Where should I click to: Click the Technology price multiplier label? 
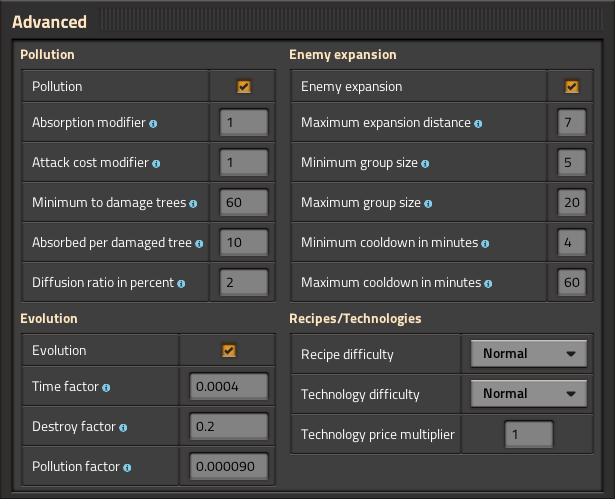pos(378,435)
